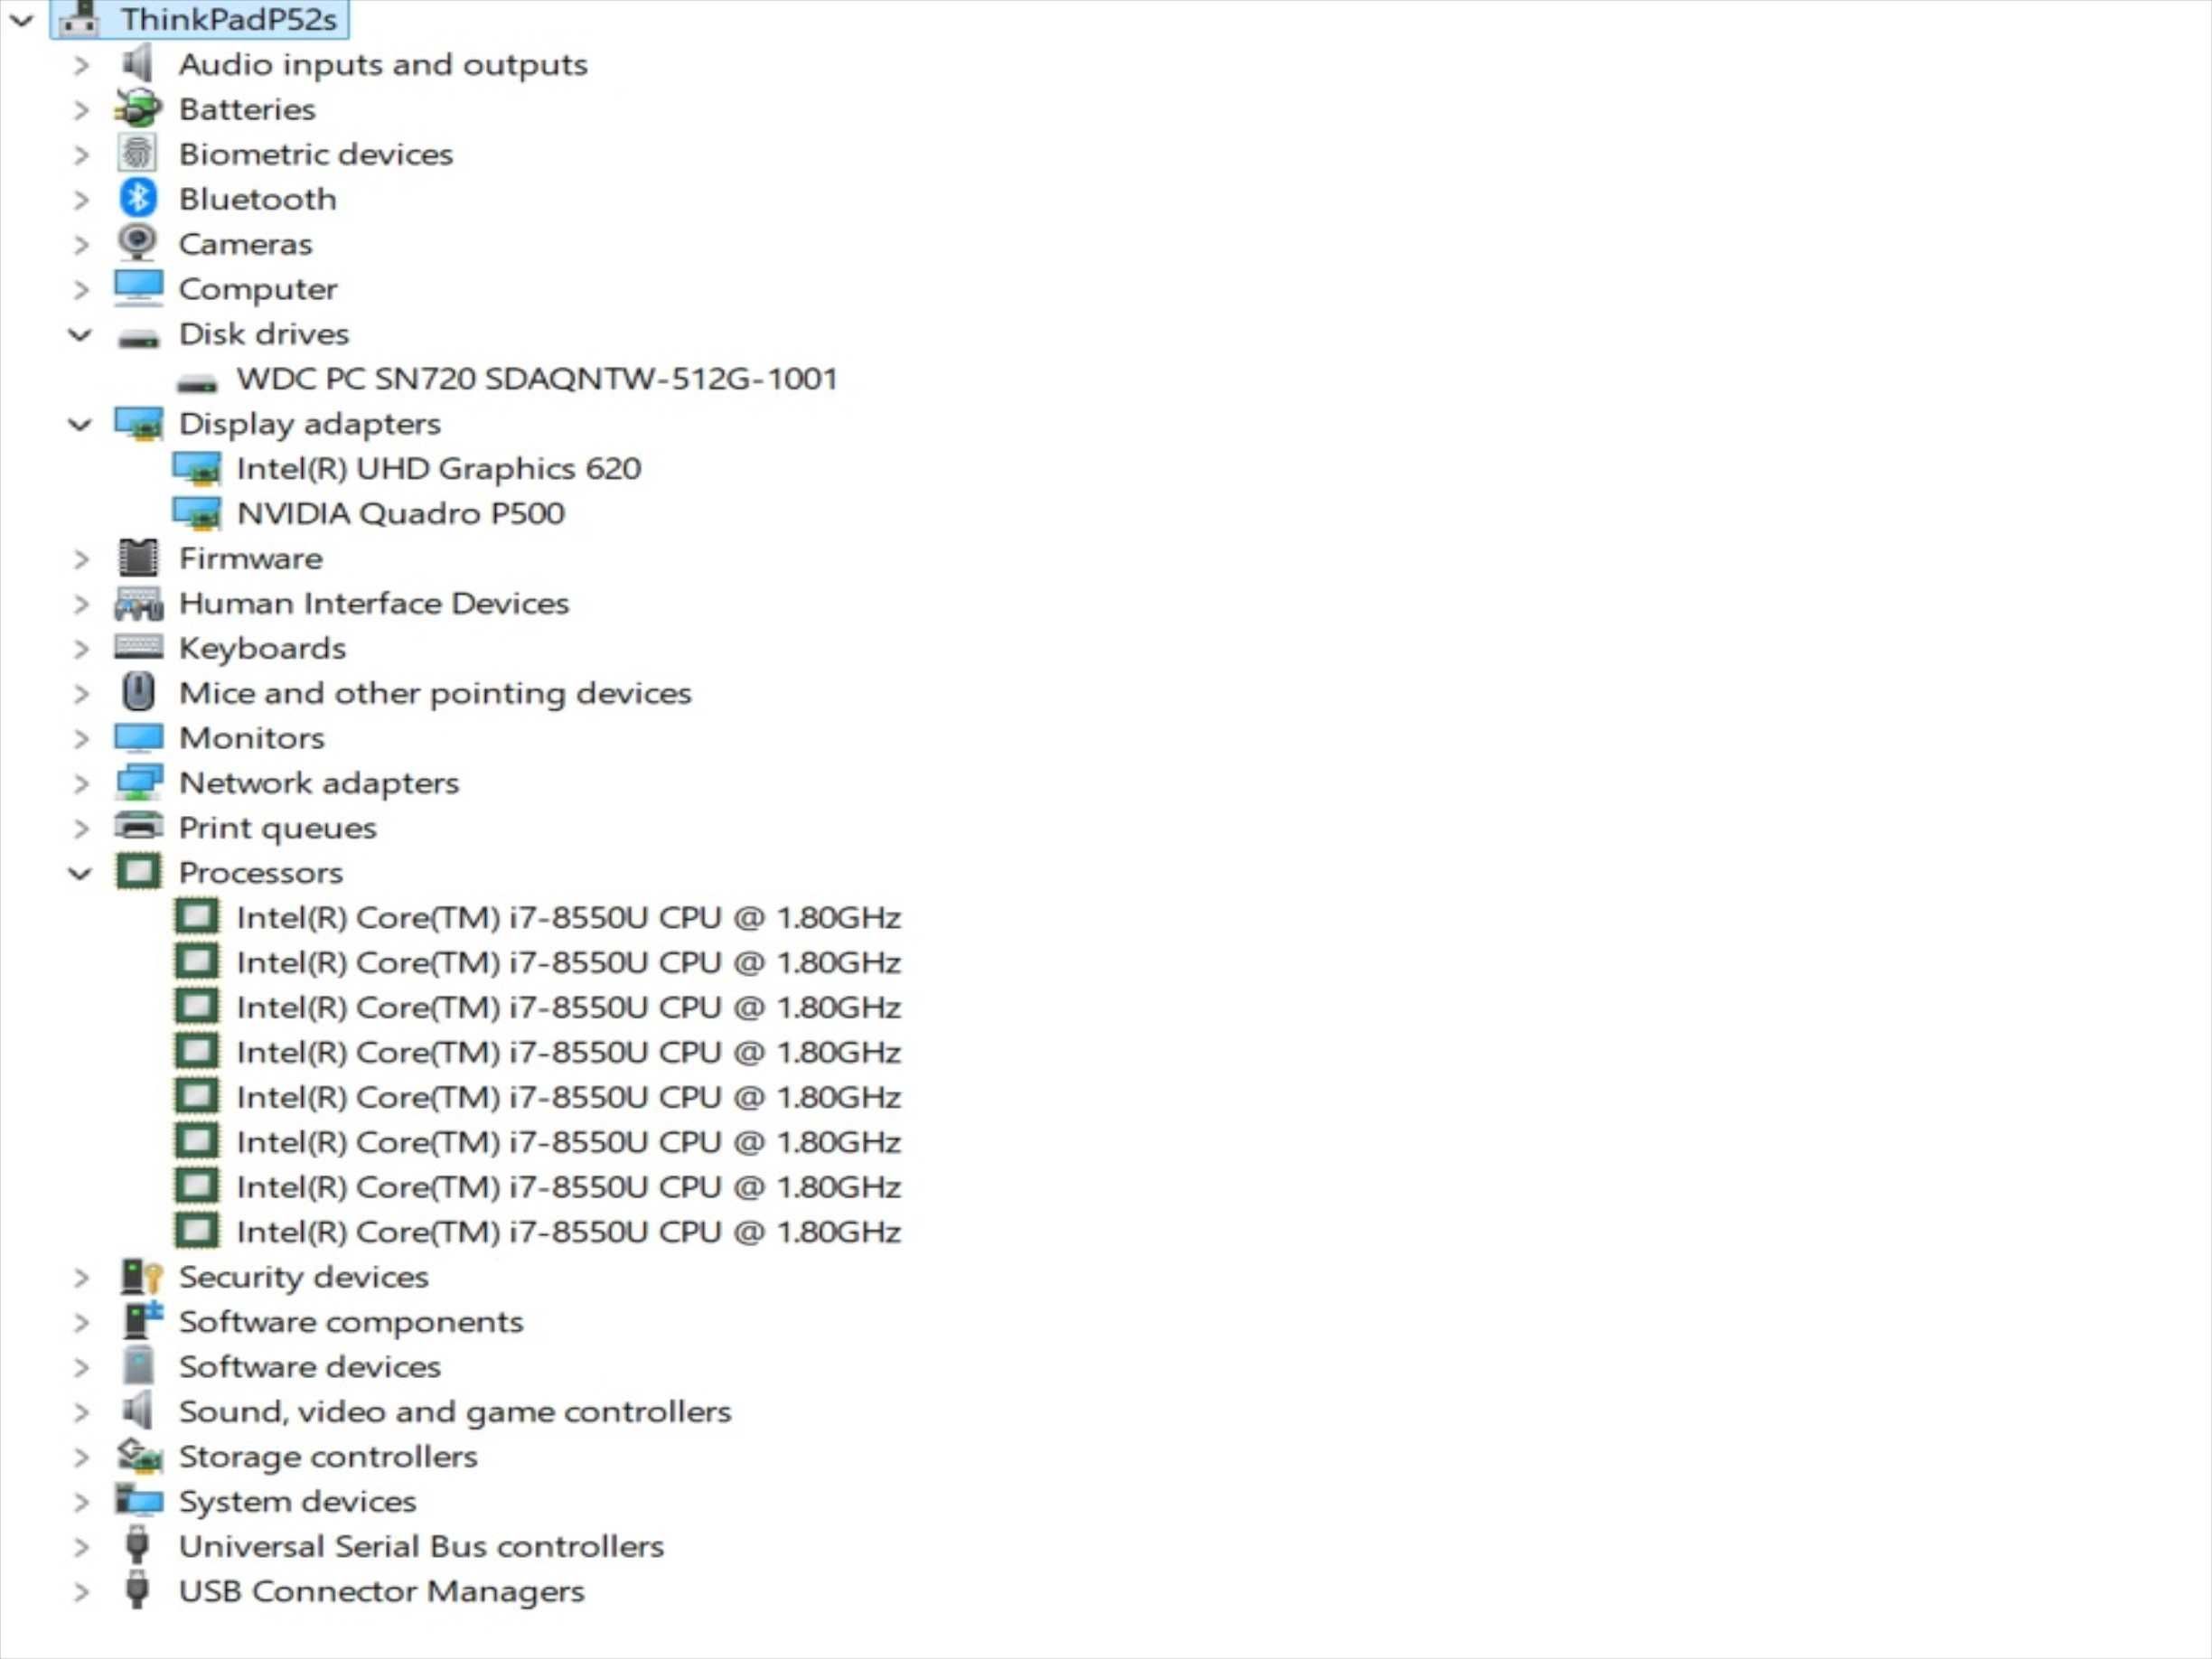This screenshot has width=2212, height=1659.
Task: Select the Software components label
Action: point(351,1322)
